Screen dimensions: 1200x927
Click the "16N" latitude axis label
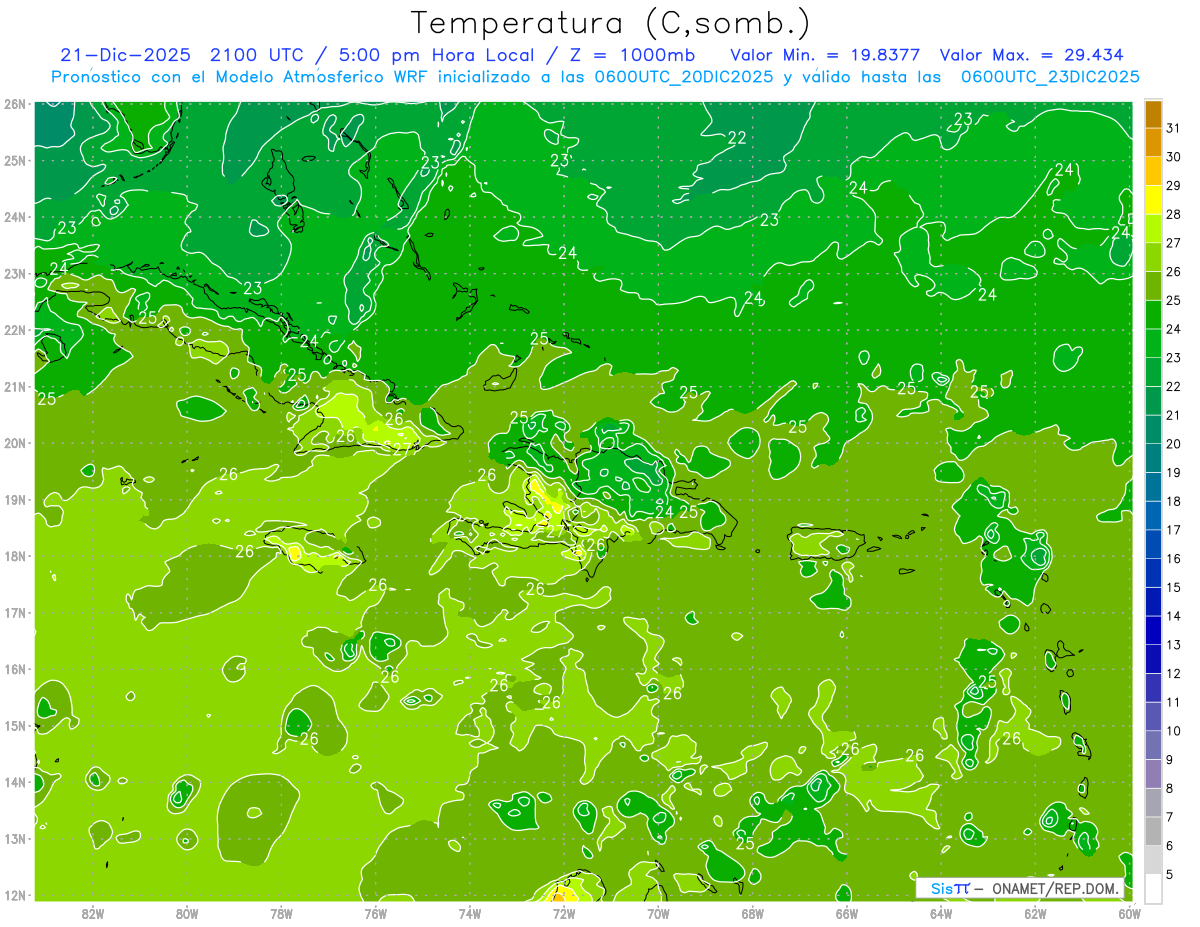15,669
